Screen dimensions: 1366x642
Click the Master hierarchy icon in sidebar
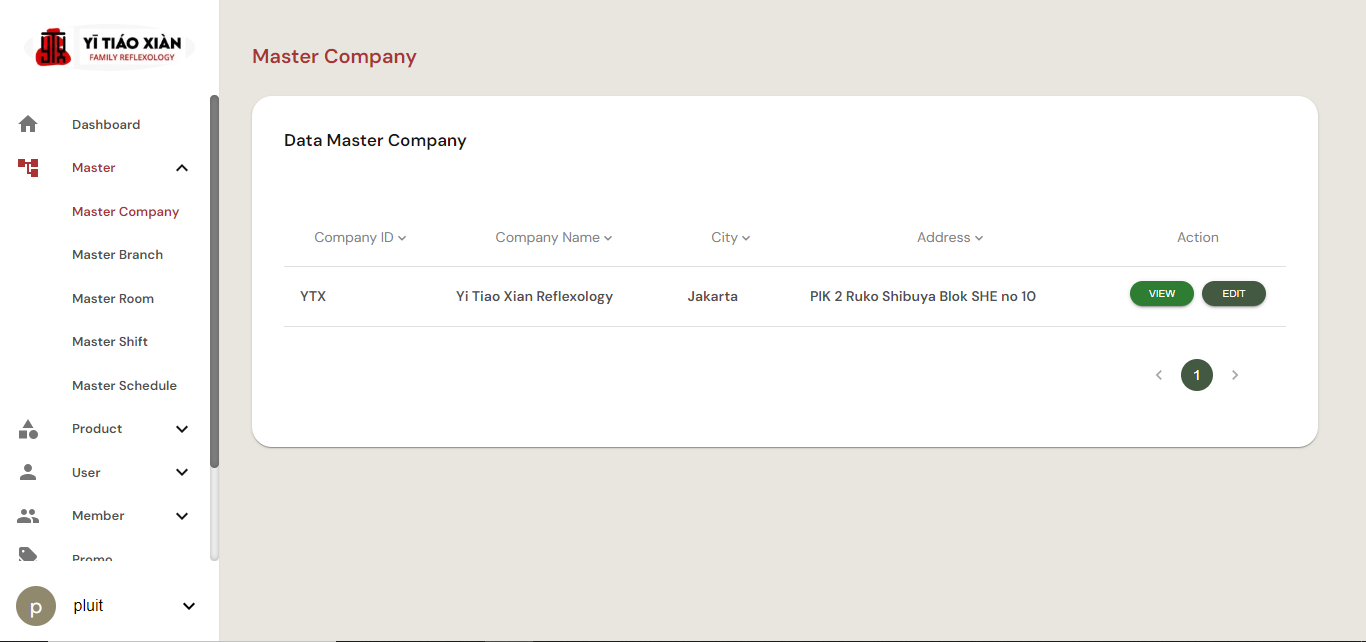point(28,168)
